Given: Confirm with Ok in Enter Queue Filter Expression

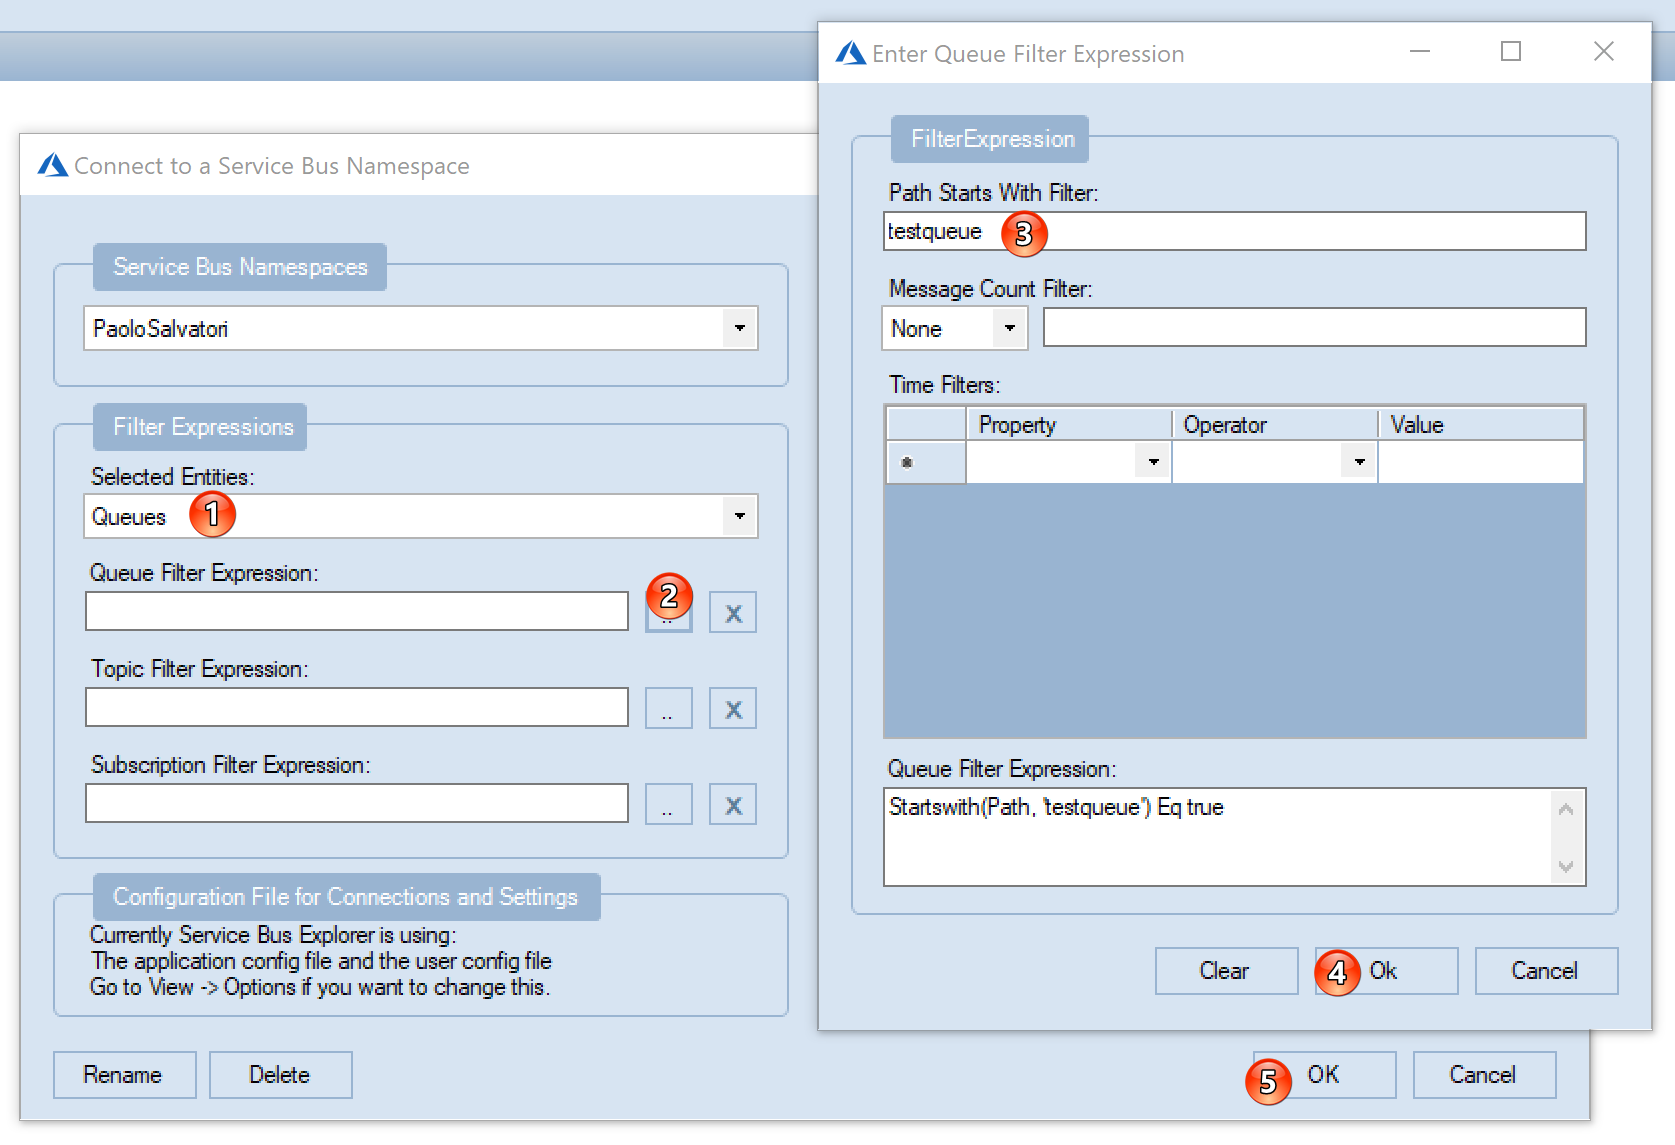Looking at the screenshot, I should tap(1385, 970).
